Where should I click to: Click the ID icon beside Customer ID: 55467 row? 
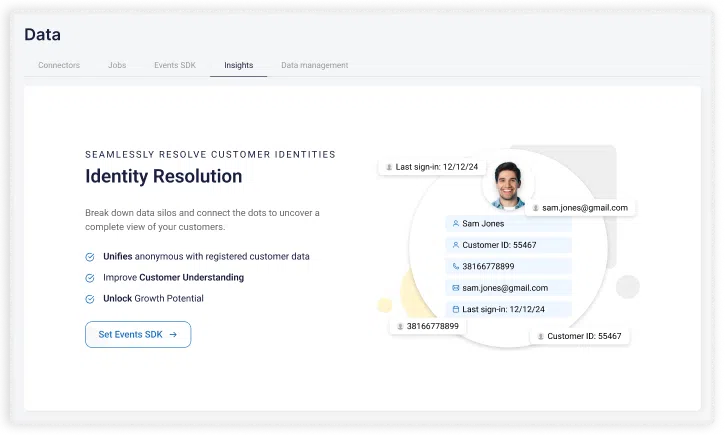[456, 245]
